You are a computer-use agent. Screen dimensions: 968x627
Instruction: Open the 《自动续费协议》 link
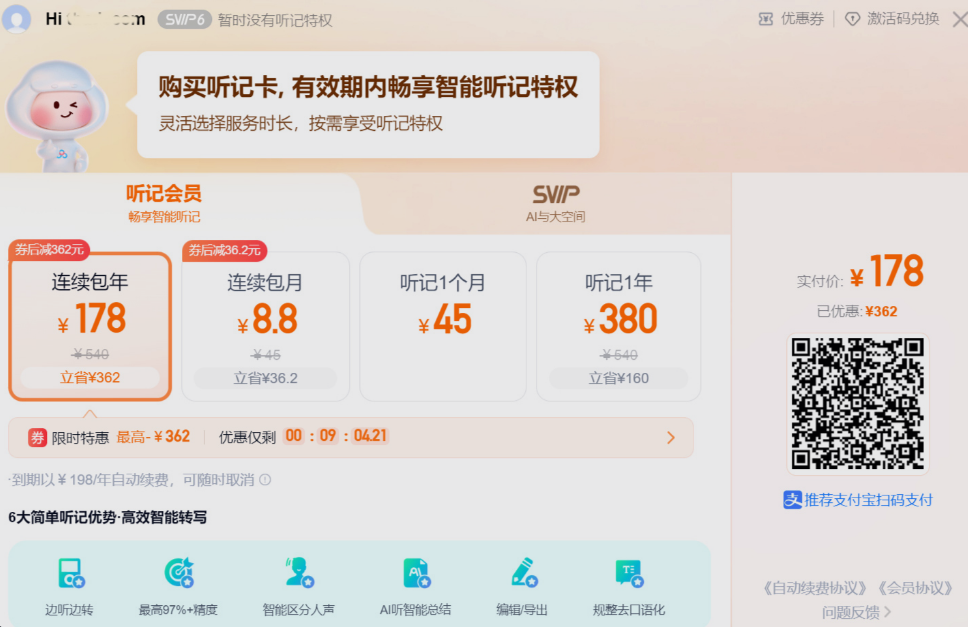coord(815,588)
